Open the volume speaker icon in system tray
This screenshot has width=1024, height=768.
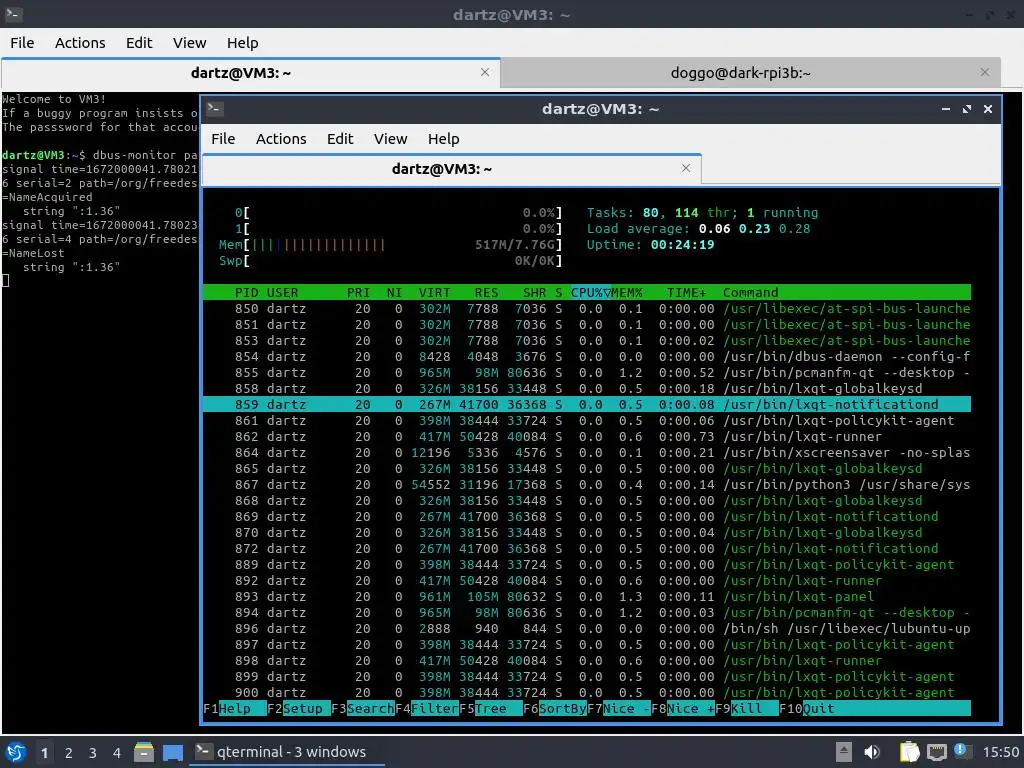click(872, 752)
